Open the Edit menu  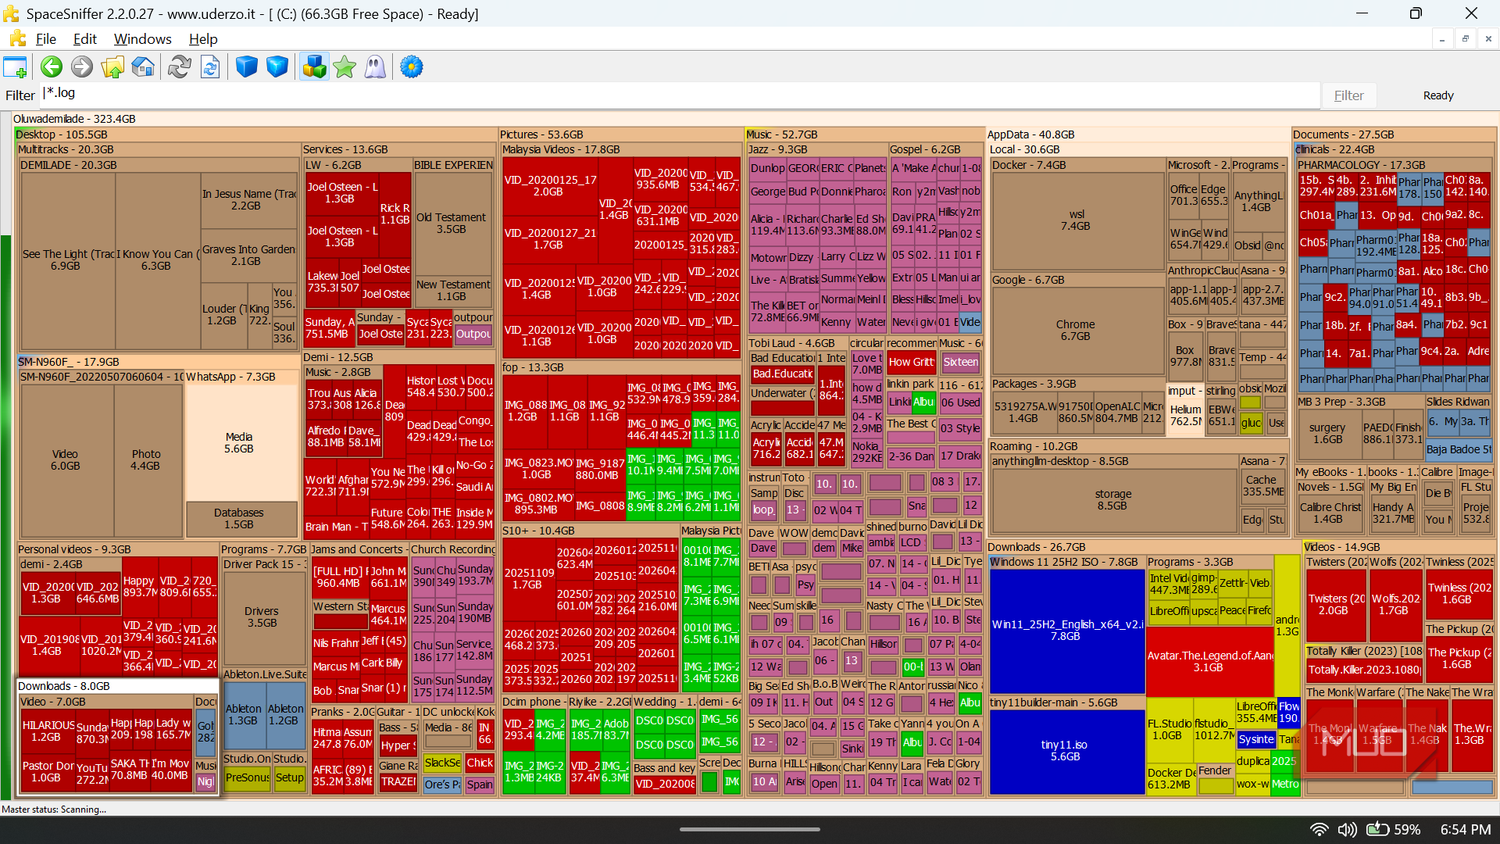coord(85,39)
